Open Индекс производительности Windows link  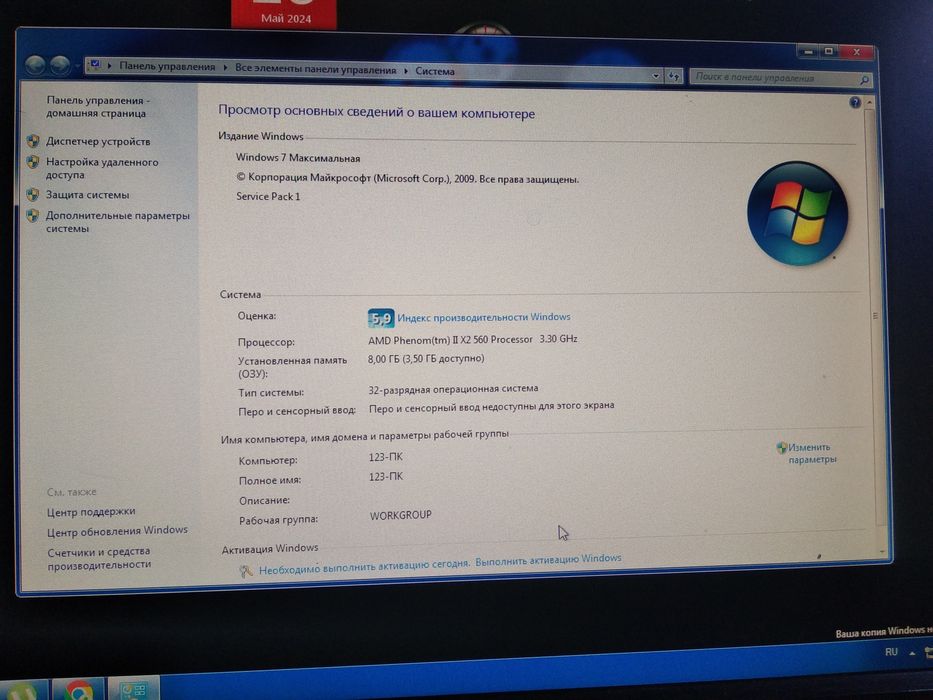click(484, 317)
